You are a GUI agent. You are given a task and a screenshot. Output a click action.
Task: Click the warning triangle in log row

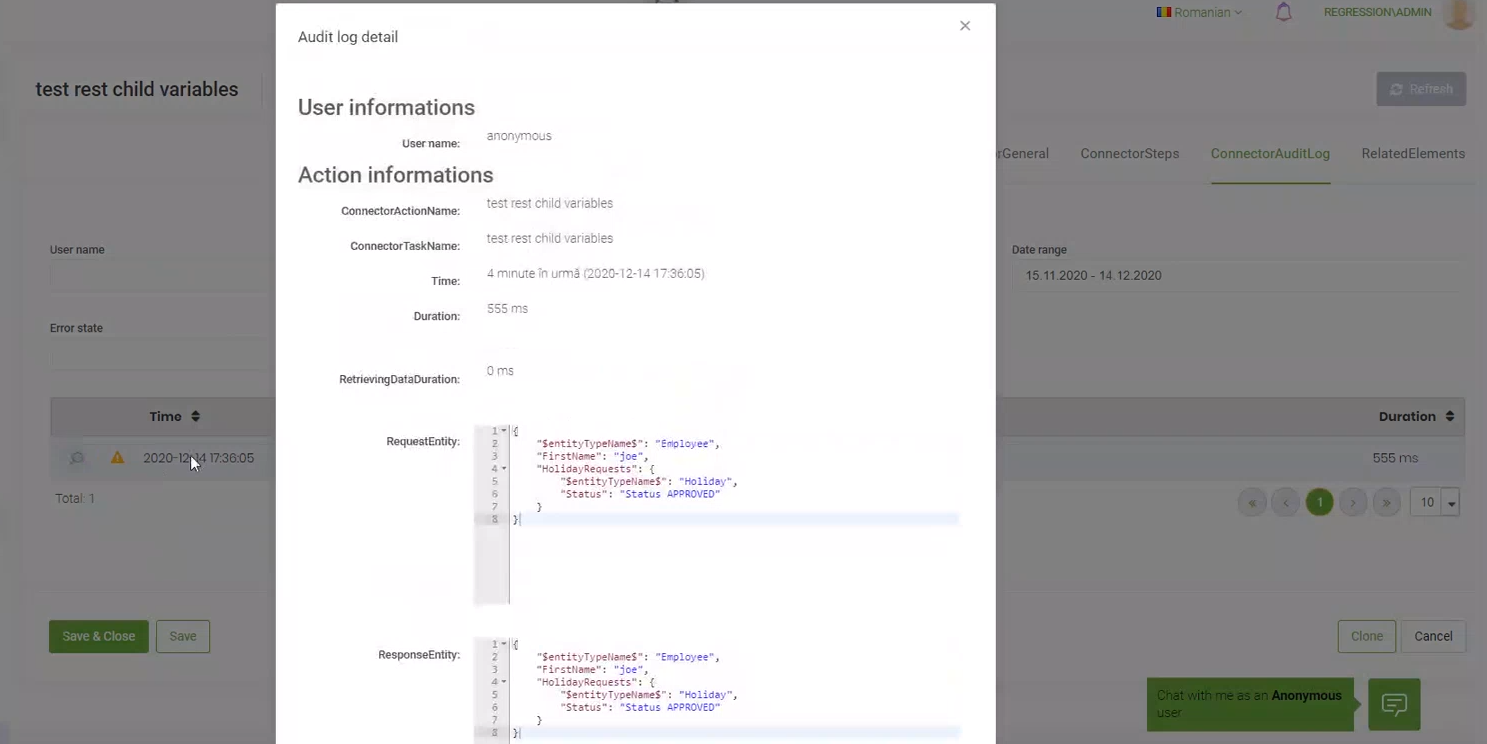coord(117,458)
